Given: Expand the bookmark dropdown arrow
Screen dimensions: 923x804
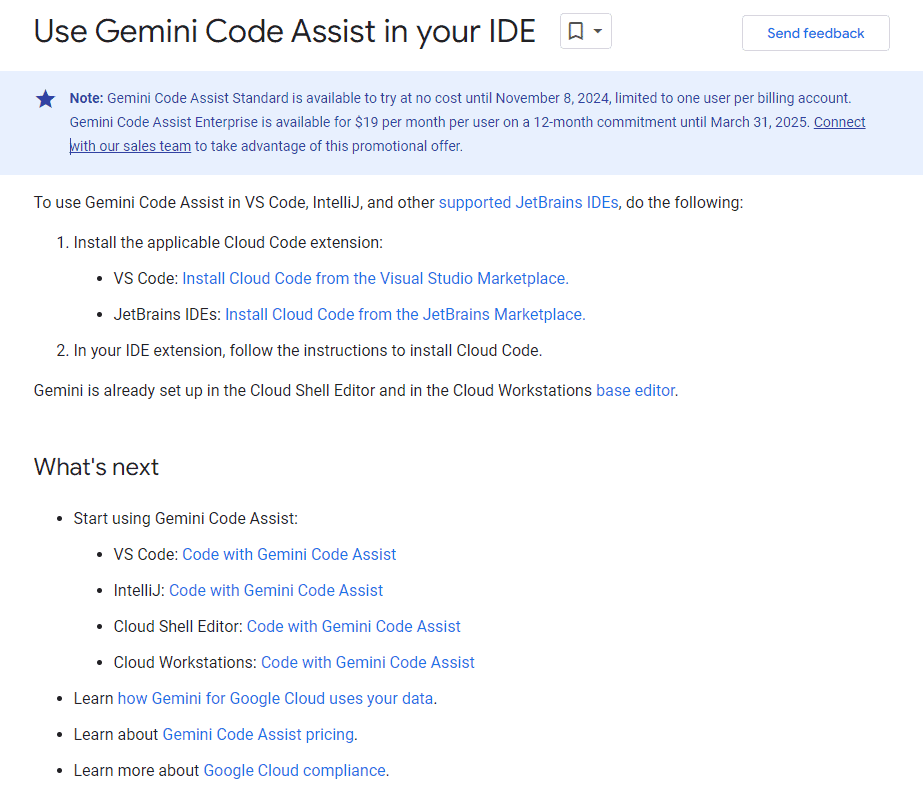Looking at the screenshot, I should (x=598, y=32).
